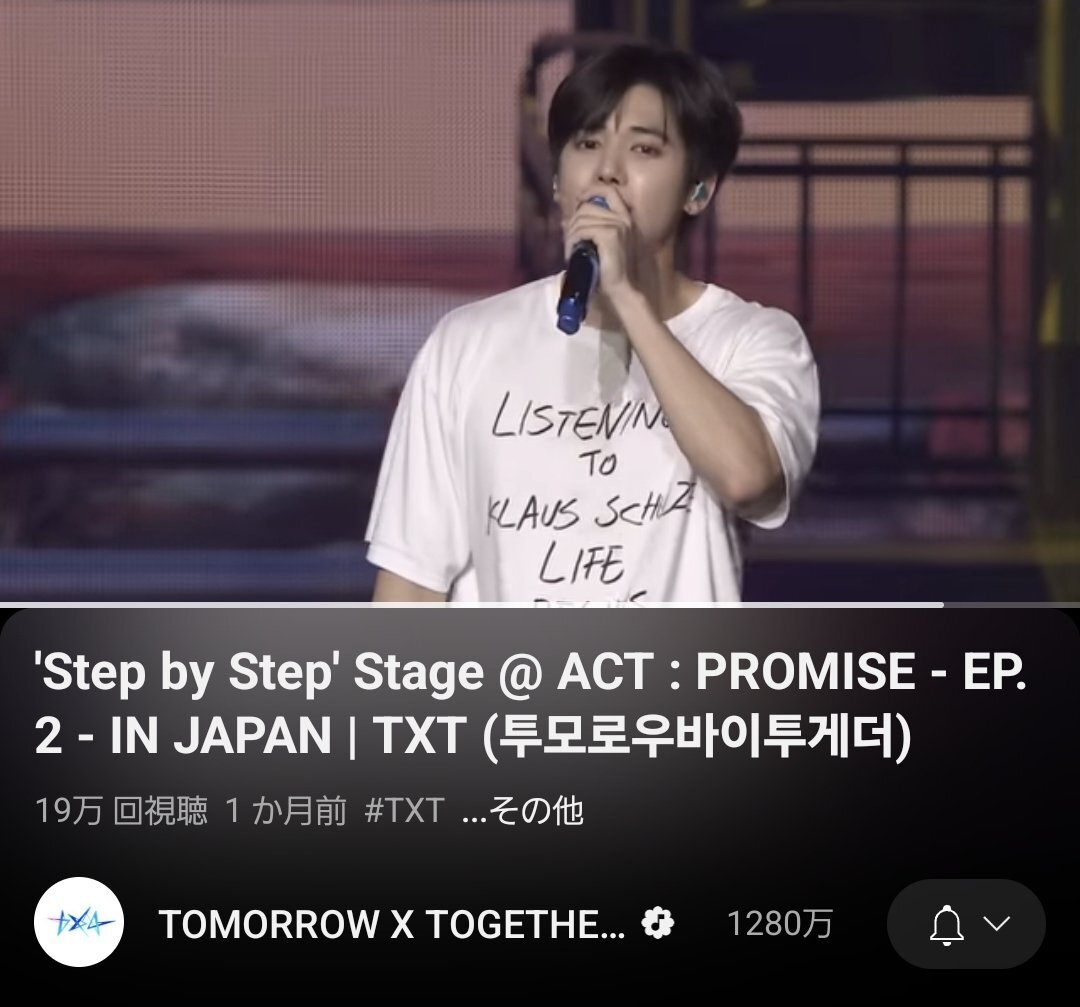The height and width of the screenshot is (1007, 1080).
Task: Tap the video player frame
Action: click(540, 301)
